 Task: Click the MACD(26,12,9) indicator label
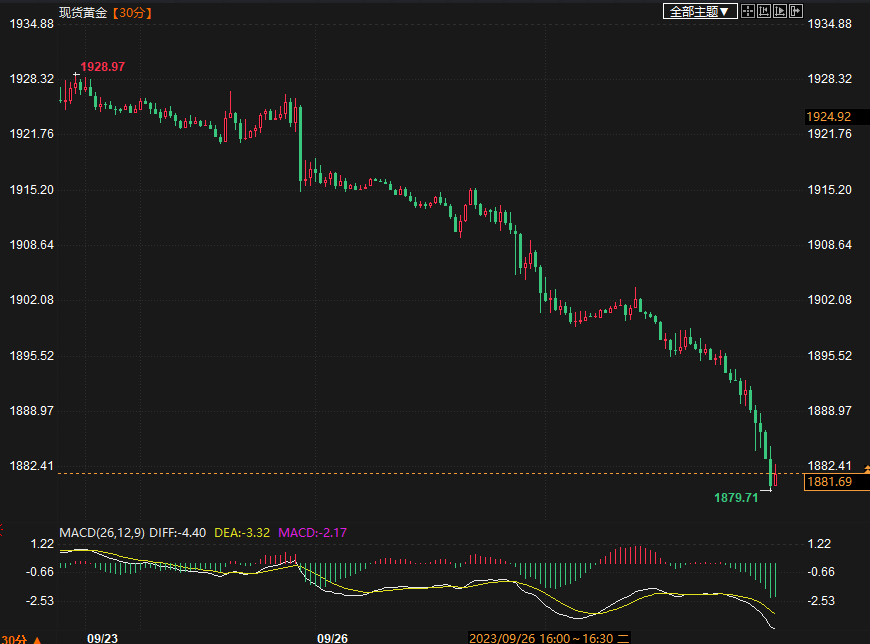[x=101, y=533]
